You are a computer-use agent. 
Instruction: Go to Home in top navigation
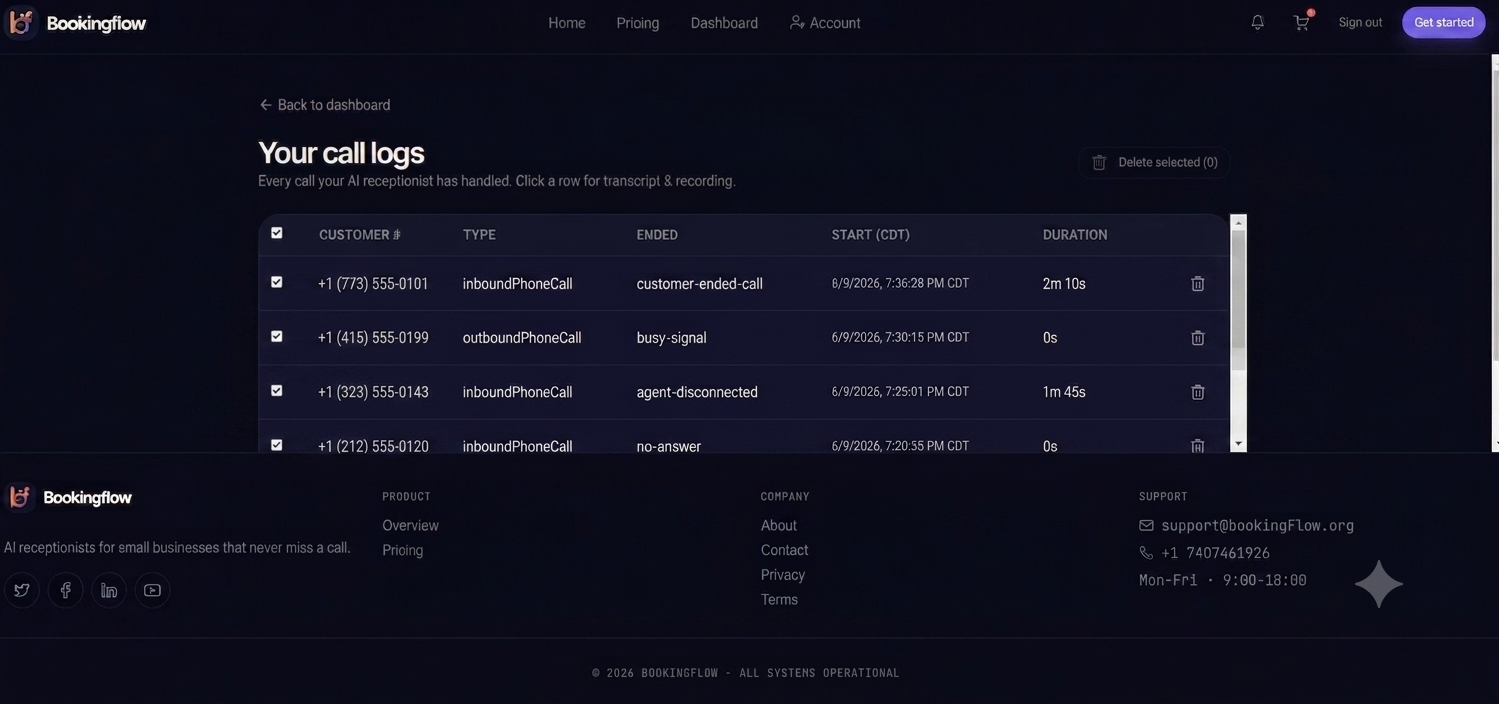567,22
